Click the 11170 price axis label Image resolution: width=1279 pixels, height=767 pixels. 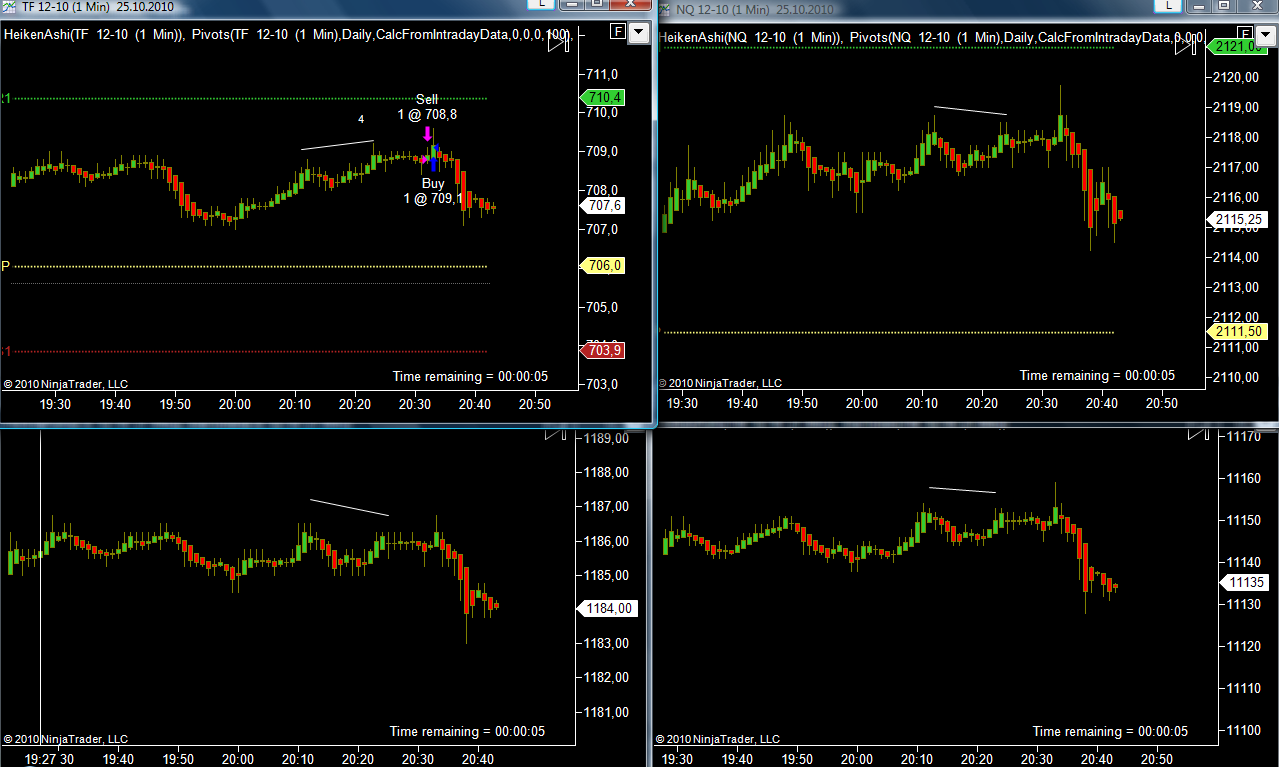coord(1246,437)
